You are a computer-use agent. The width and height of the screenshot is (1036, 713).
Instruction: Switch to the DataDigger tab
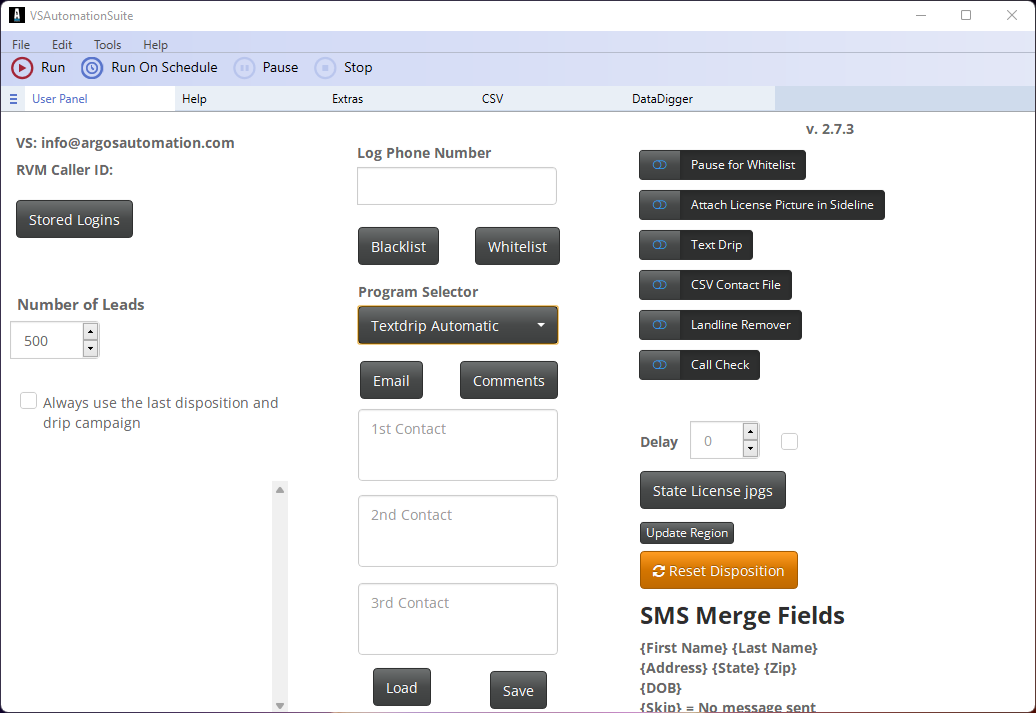pos(662,99)
